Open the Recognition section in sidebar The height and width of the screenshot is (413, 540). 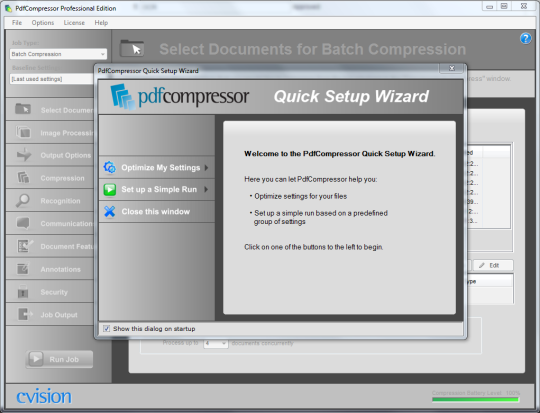pos(50,201)
